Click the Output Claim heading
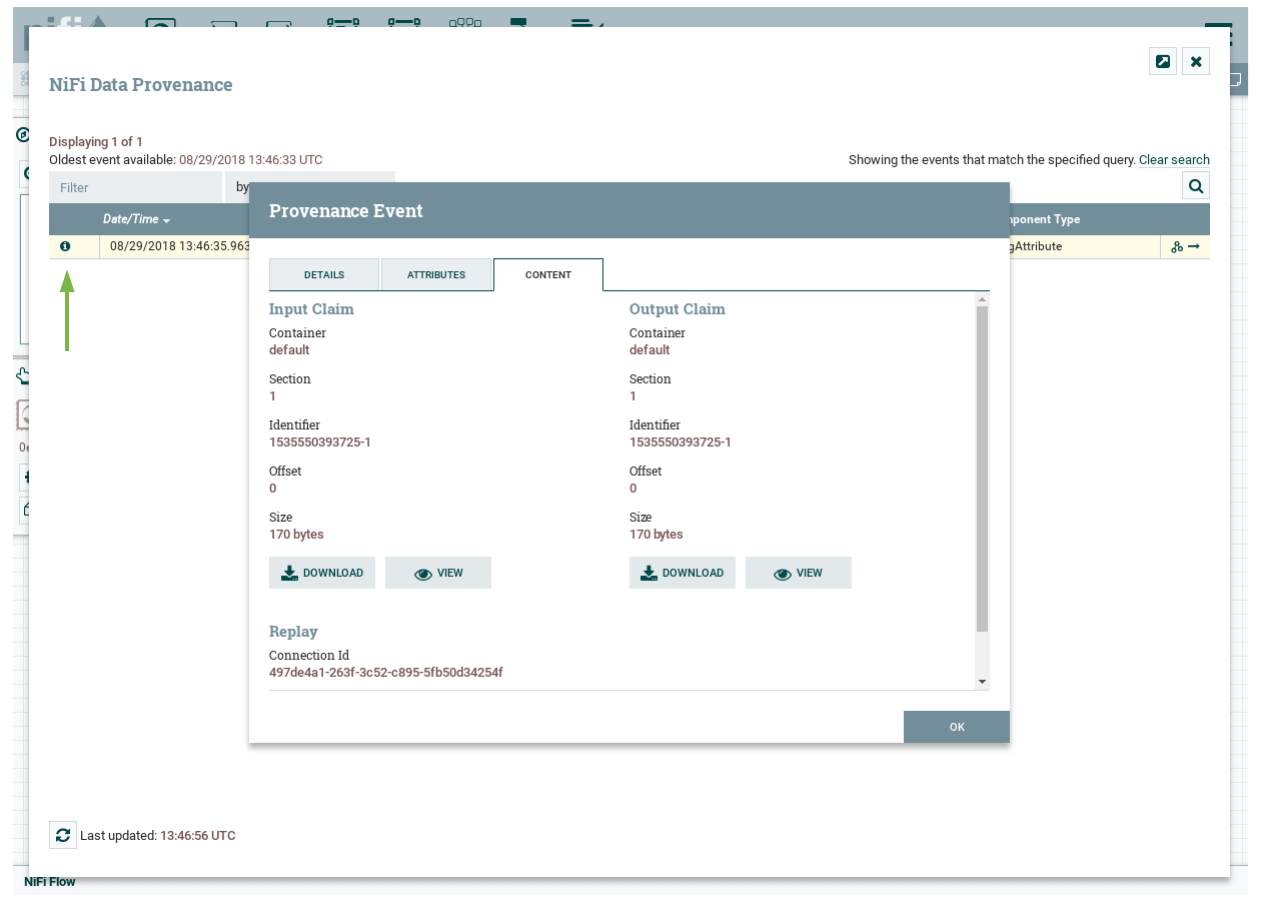This screenshot has height=913, width=1263. [x=677, y=309]
